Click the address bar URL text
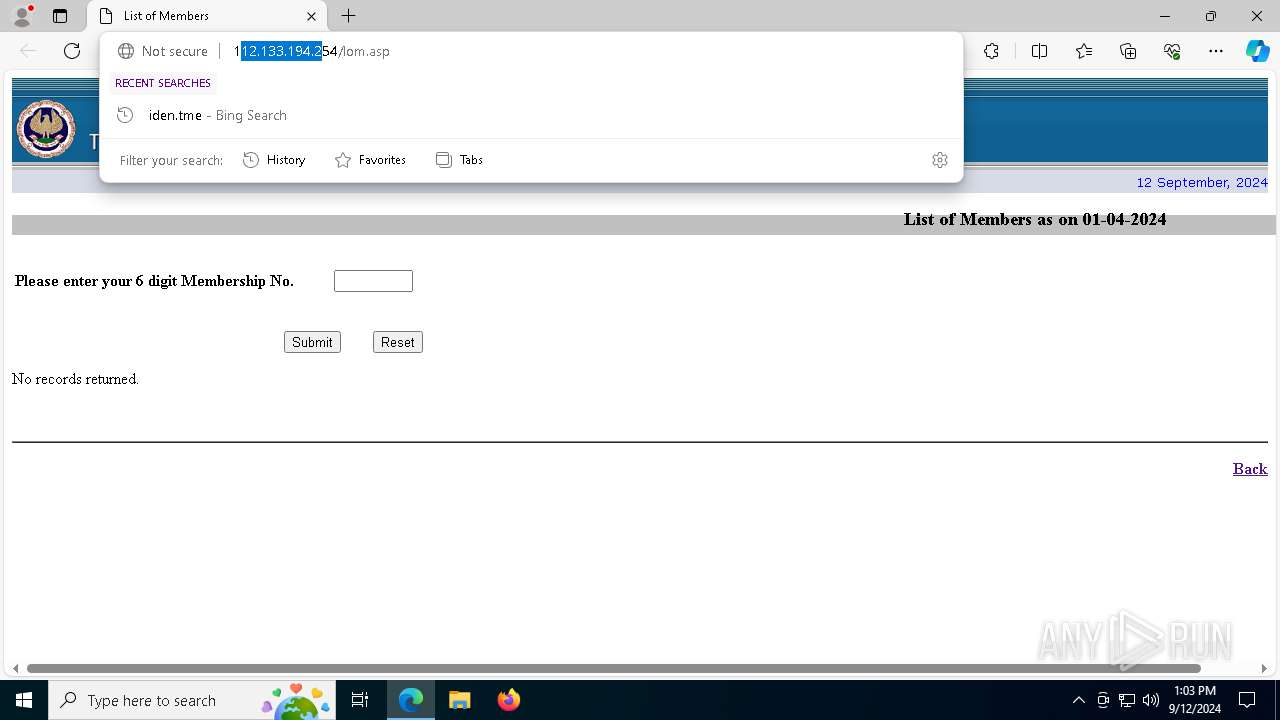Image resolution: width=1280 pixels, height=720 pixels. point(312,51)
